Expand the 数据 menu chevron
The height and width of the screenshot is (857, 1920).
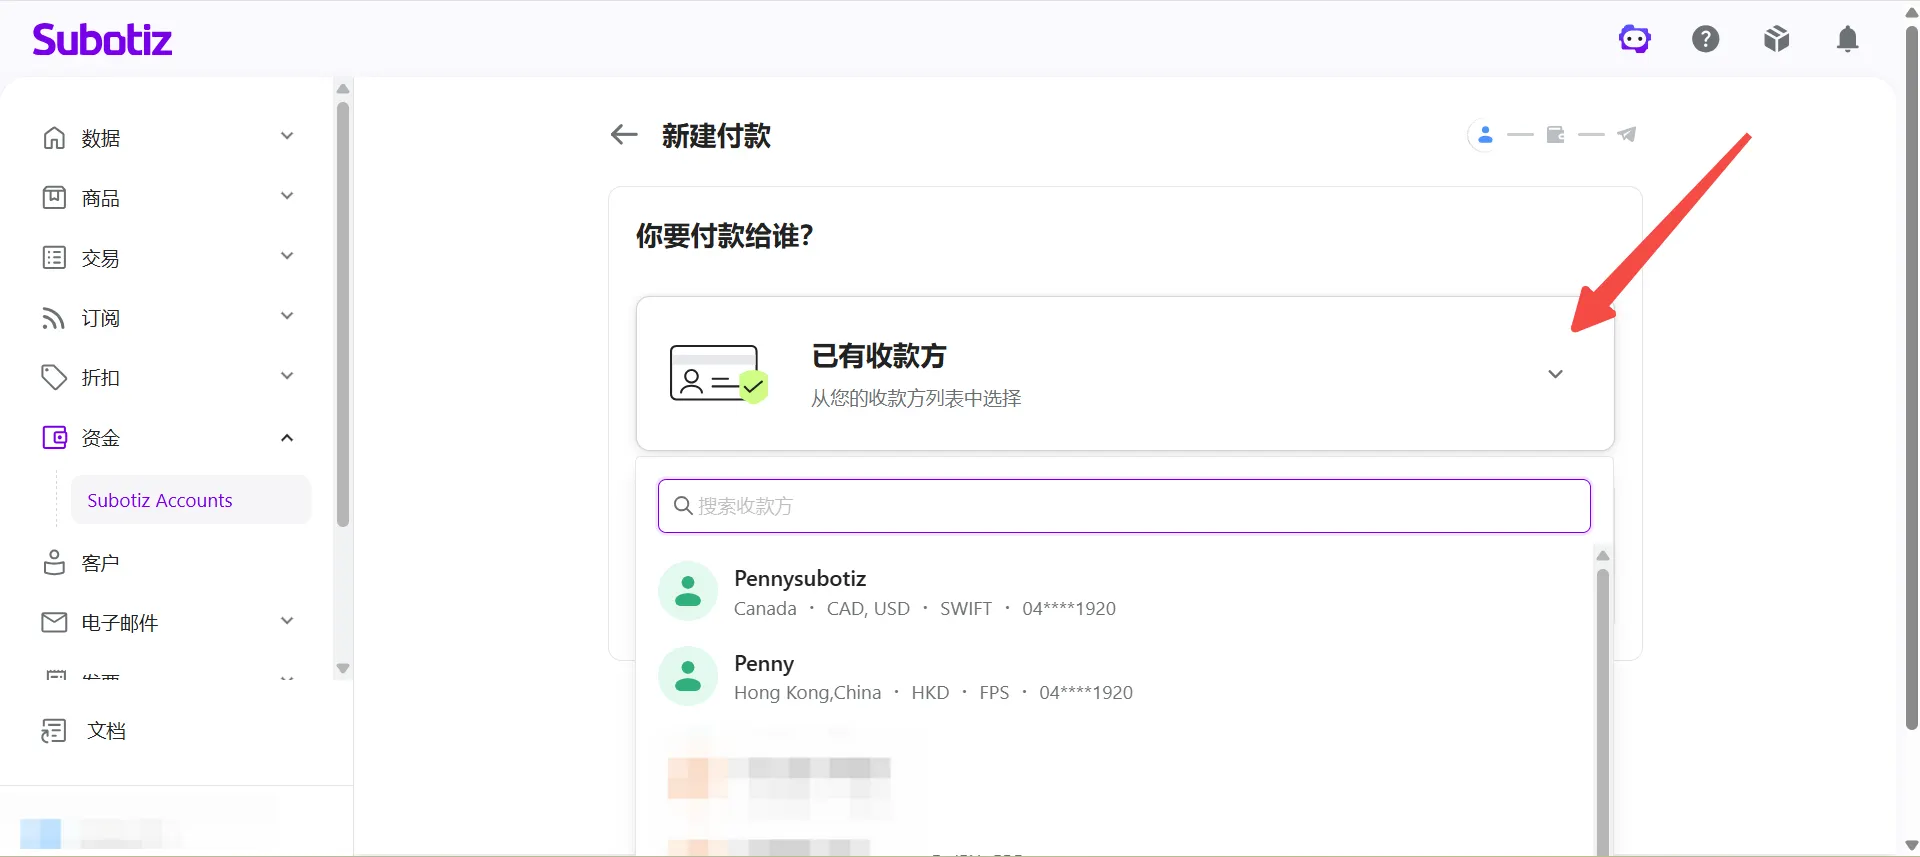pos(287,136)
